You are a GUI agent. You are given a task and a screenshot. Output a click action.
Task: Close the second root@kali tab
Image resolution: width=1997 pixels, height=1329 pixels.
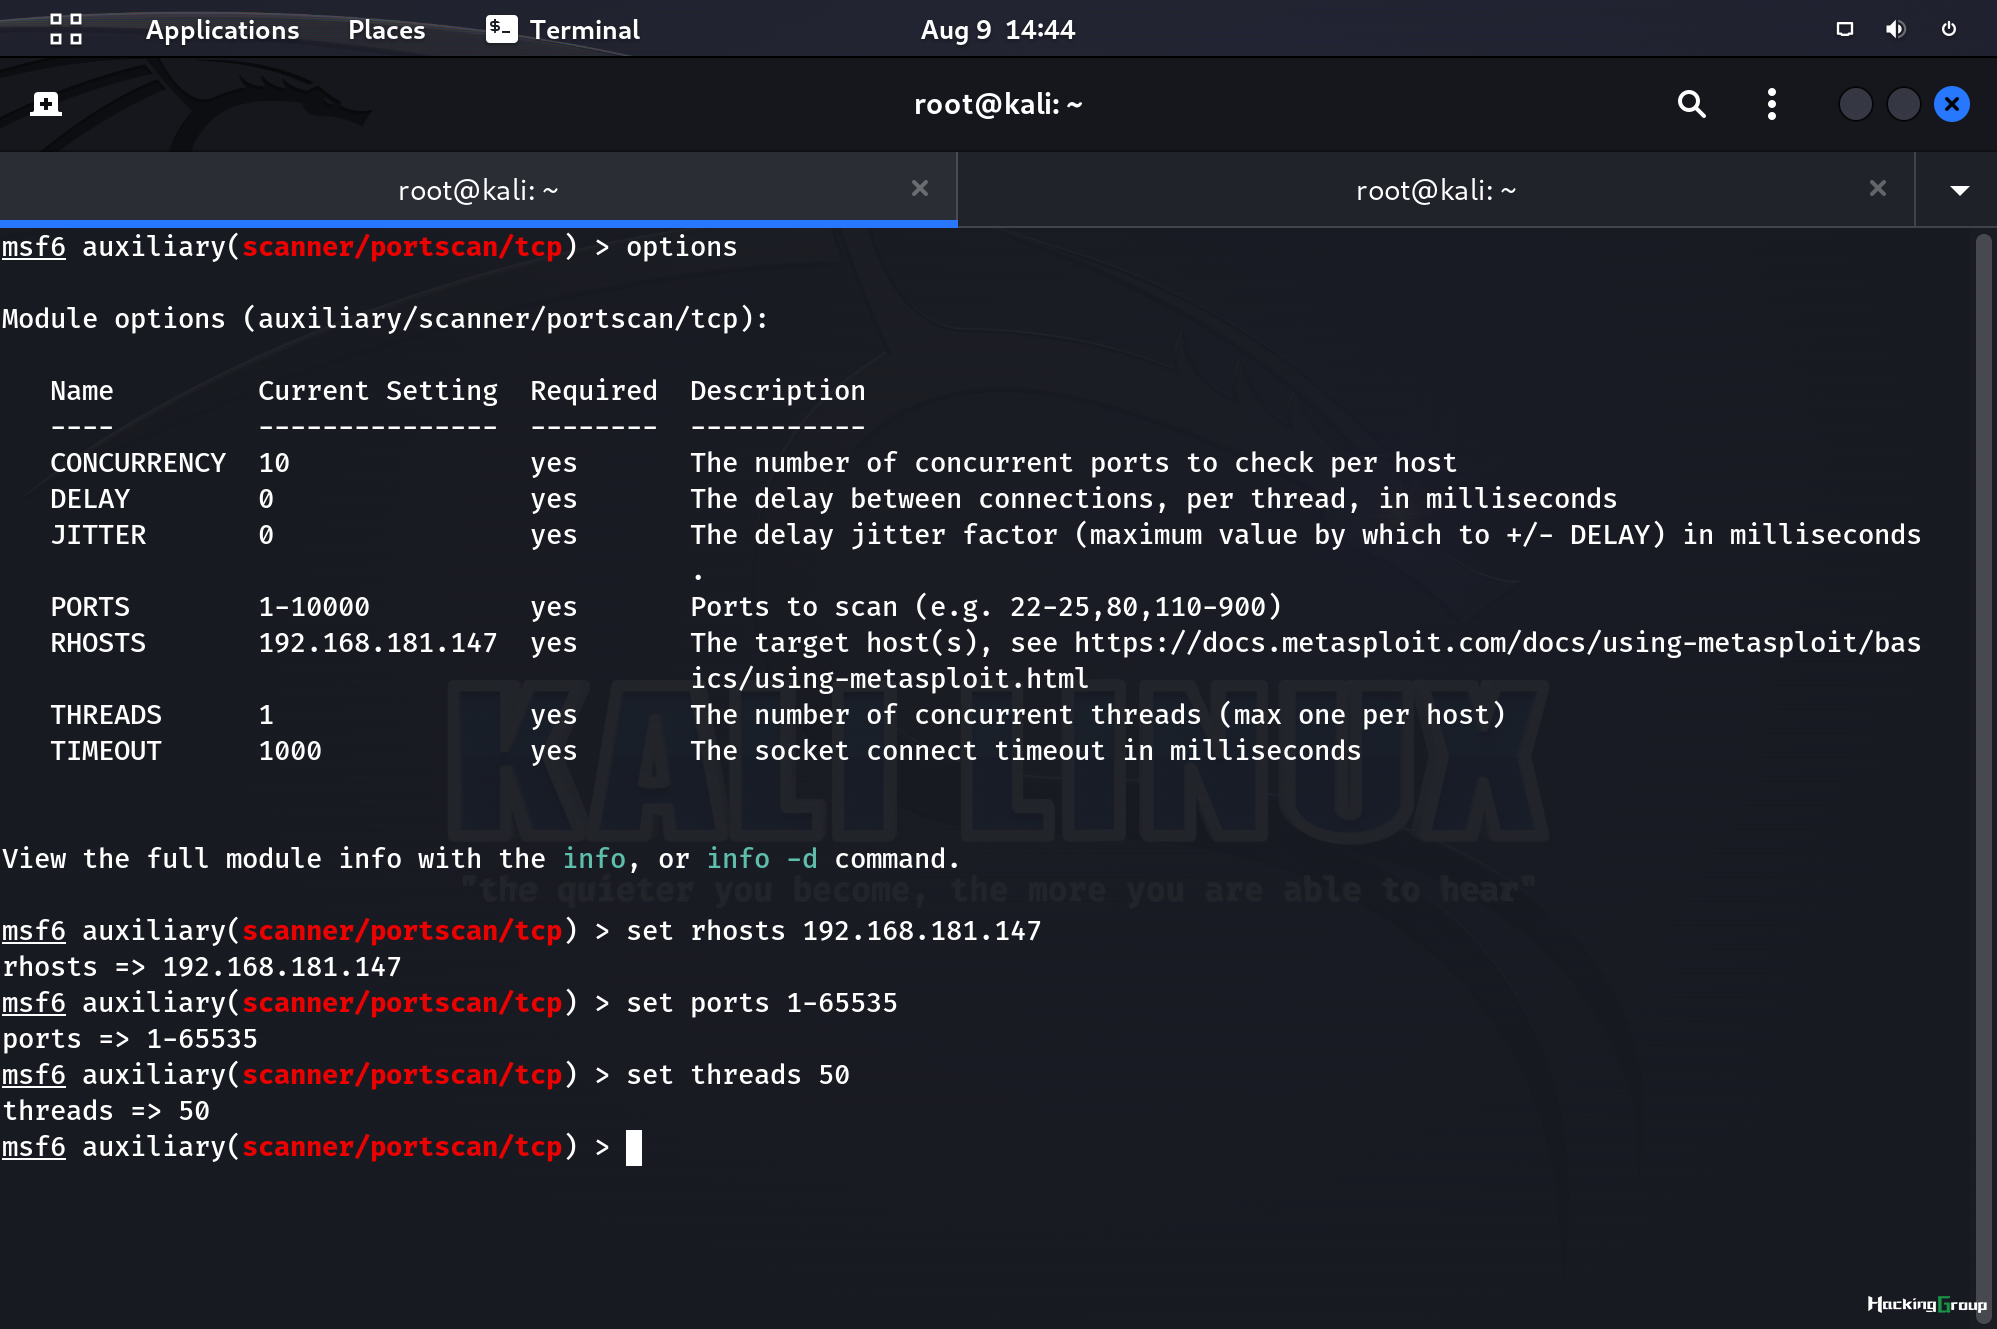coord(1877,189)
